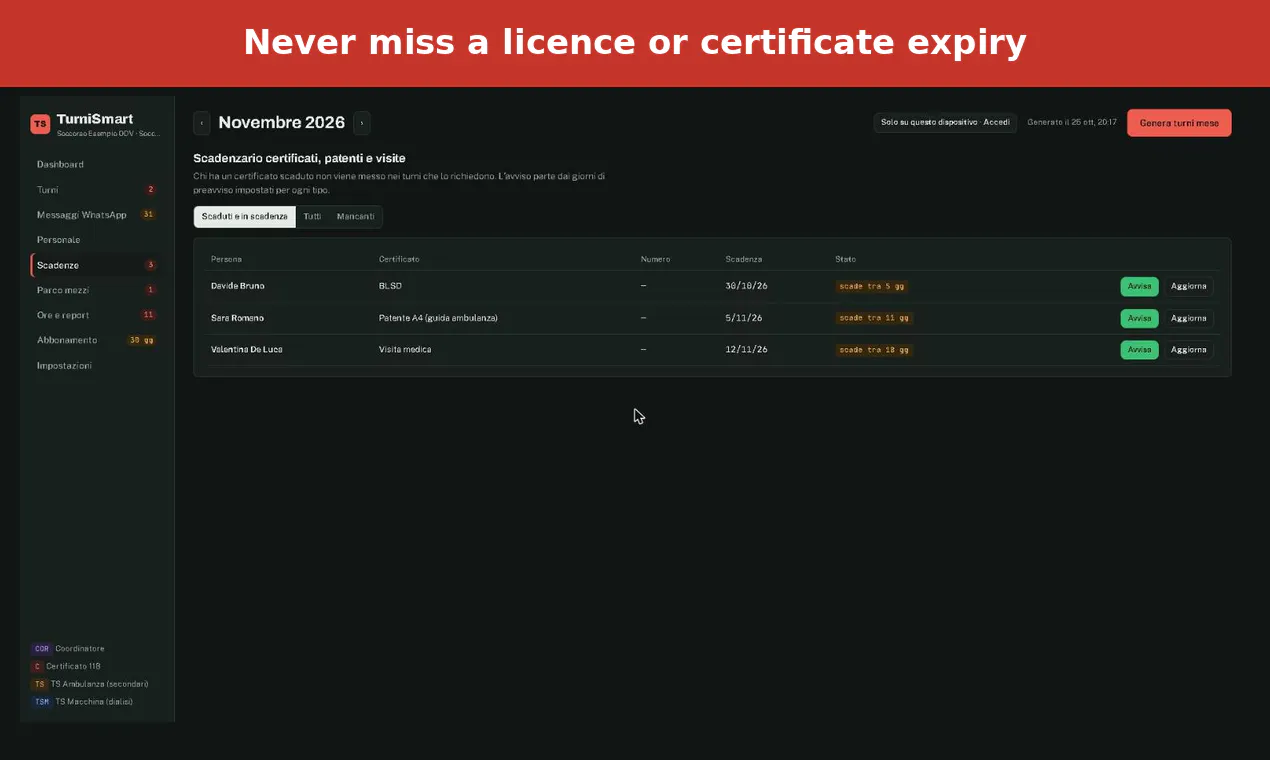This screenshot has width=1270, height=760.
Task: Click 'Solo su questo dispositivo · Accedi'
Action: click(945, 123)
